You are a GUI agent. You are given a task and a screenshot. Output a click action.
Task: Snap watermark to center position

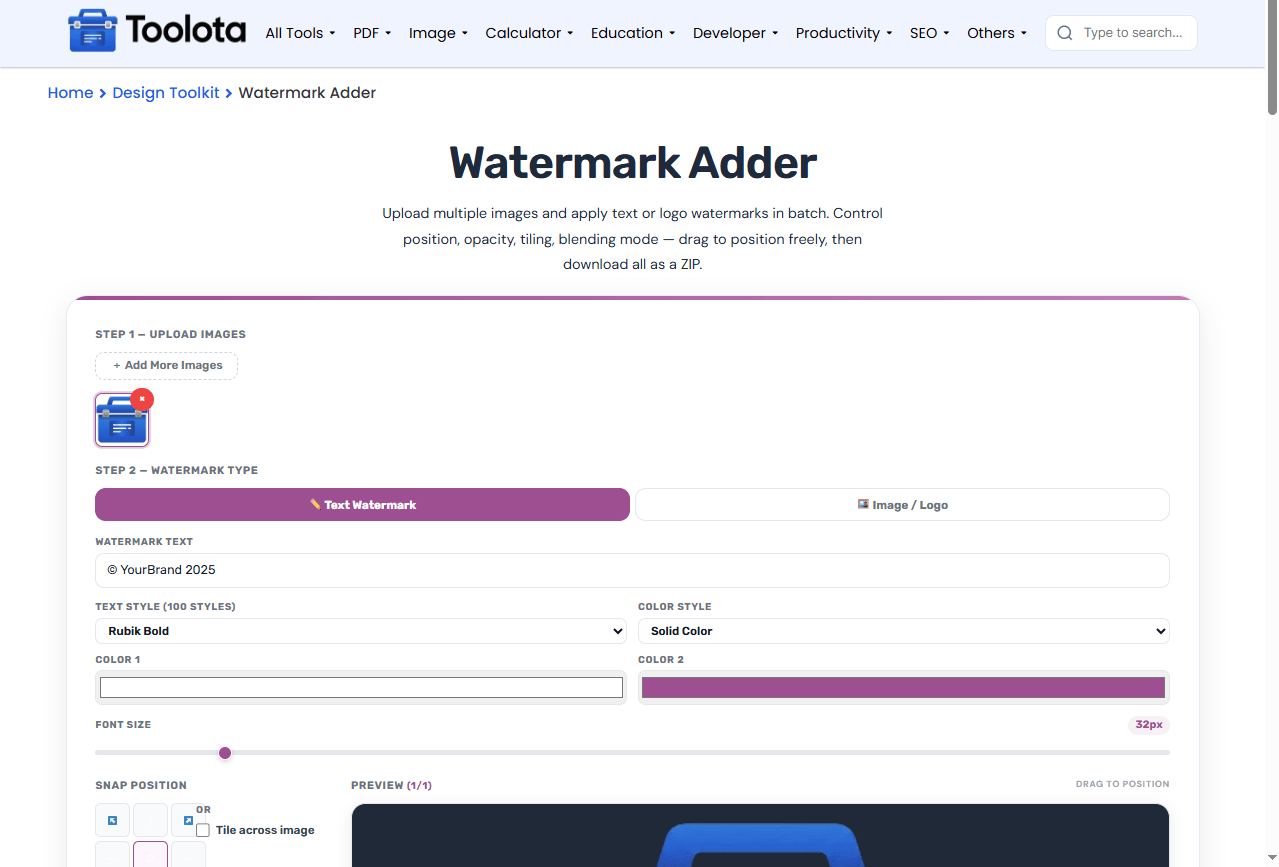(x=150, y=855)
